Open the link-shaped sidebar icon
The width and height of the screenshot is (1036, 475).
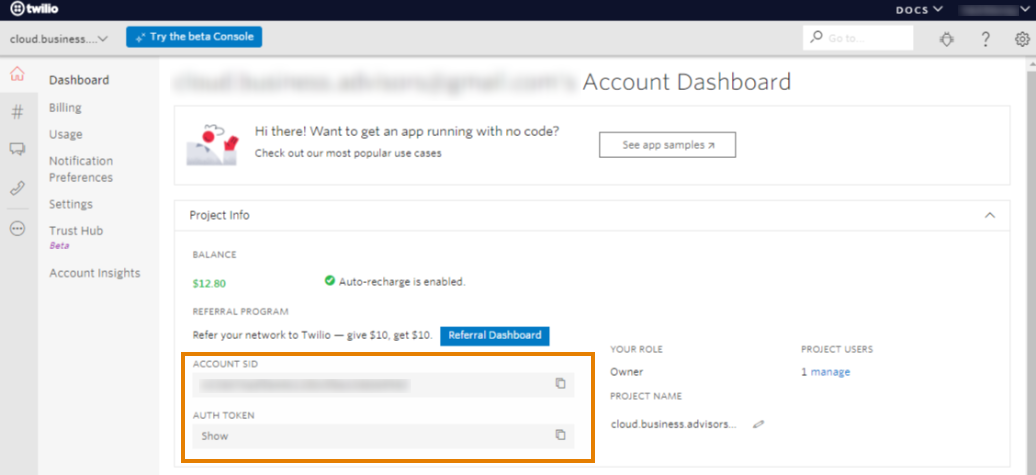[x=17, y=188]
